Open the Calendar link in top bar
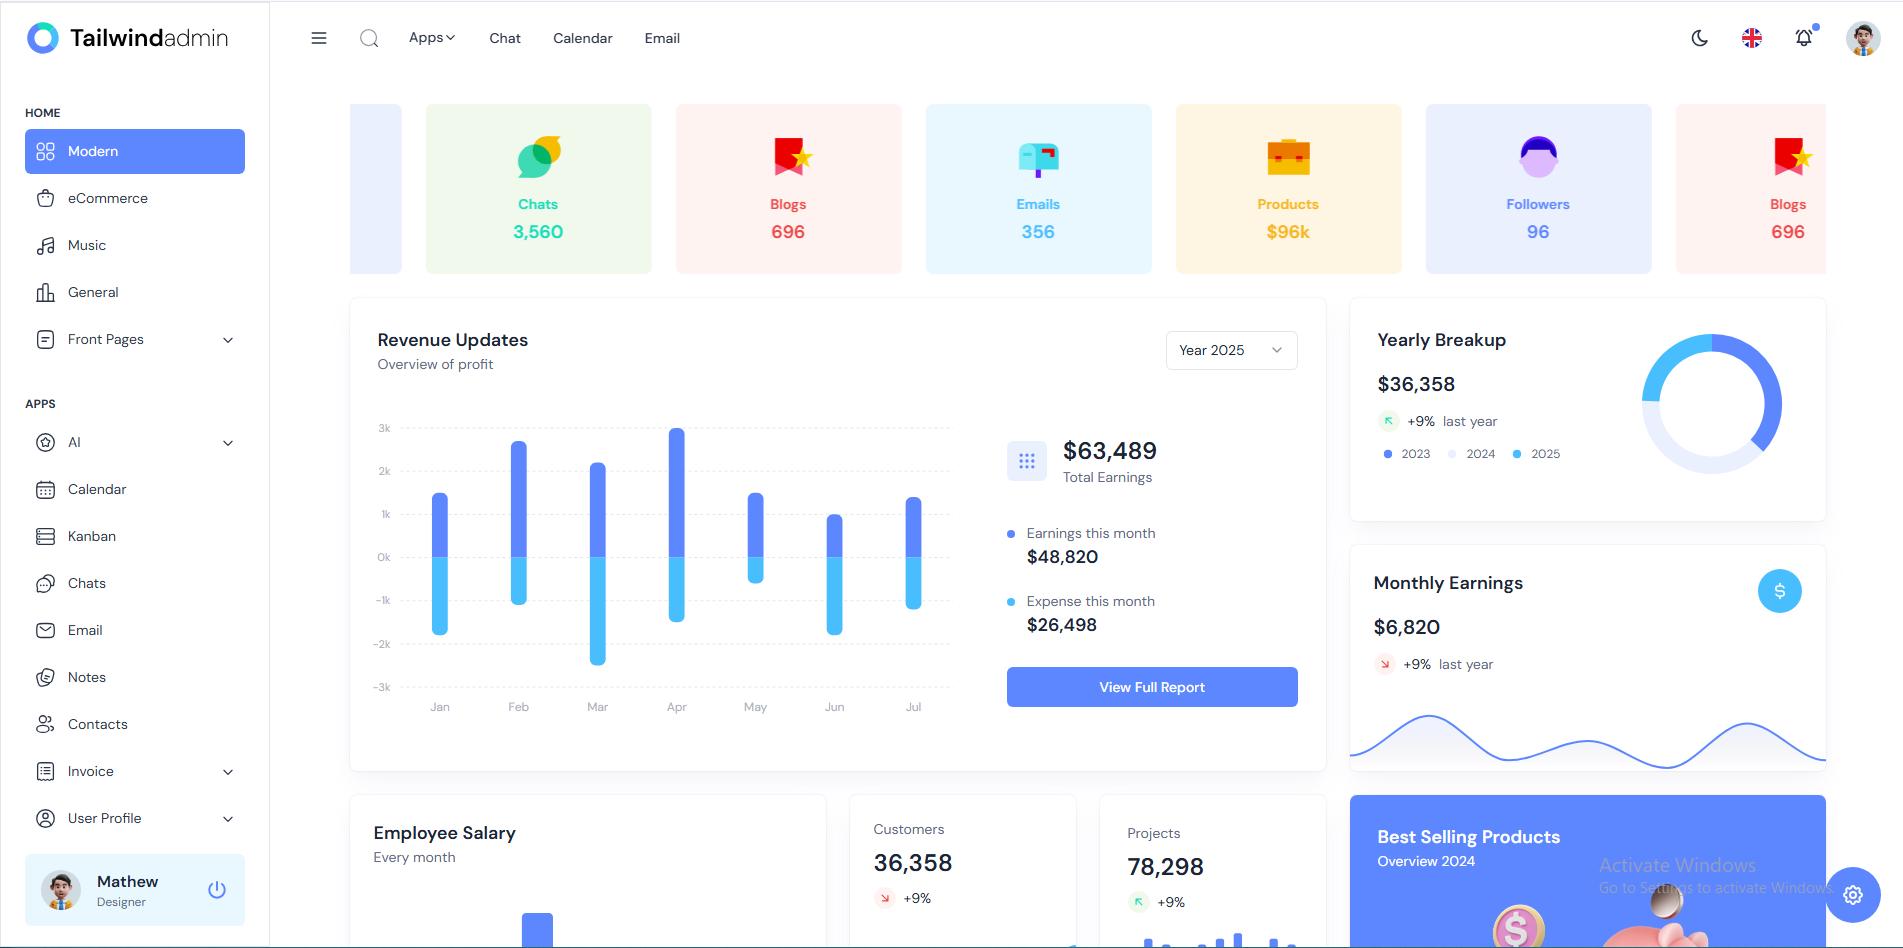 582,38
